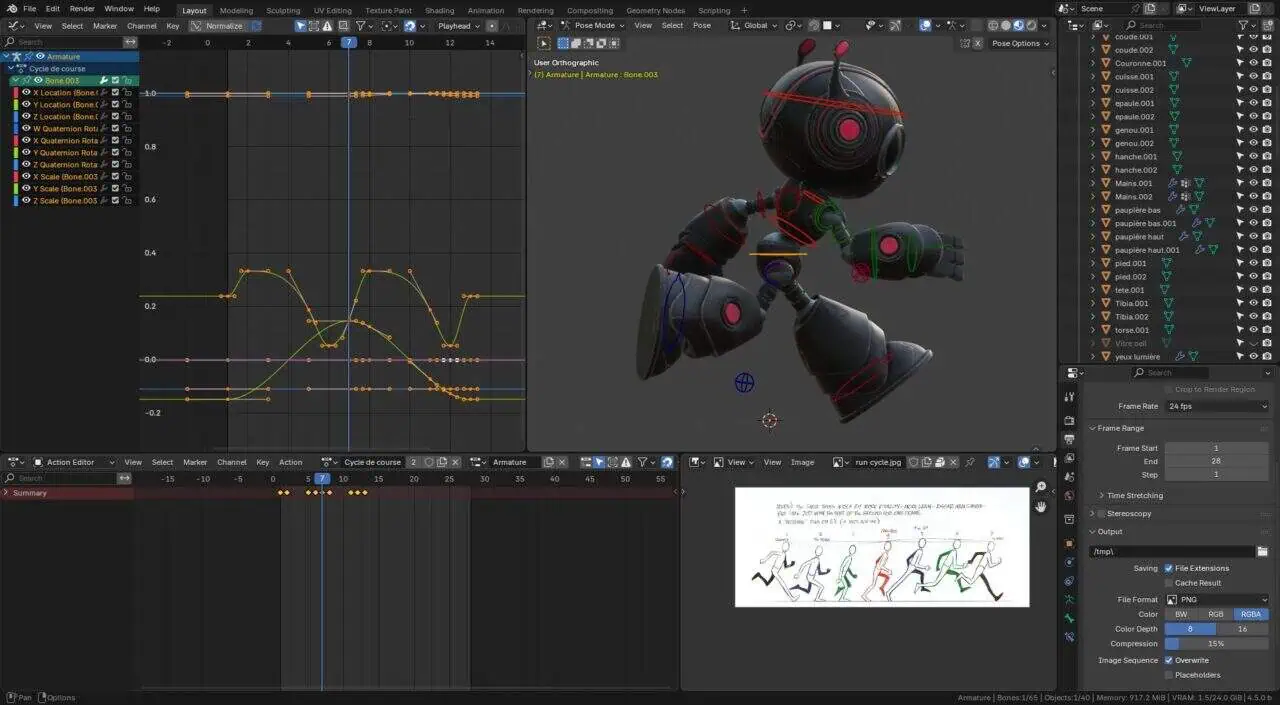
Task: Click the Compression slider
Action: click(x=1216, y=644)
